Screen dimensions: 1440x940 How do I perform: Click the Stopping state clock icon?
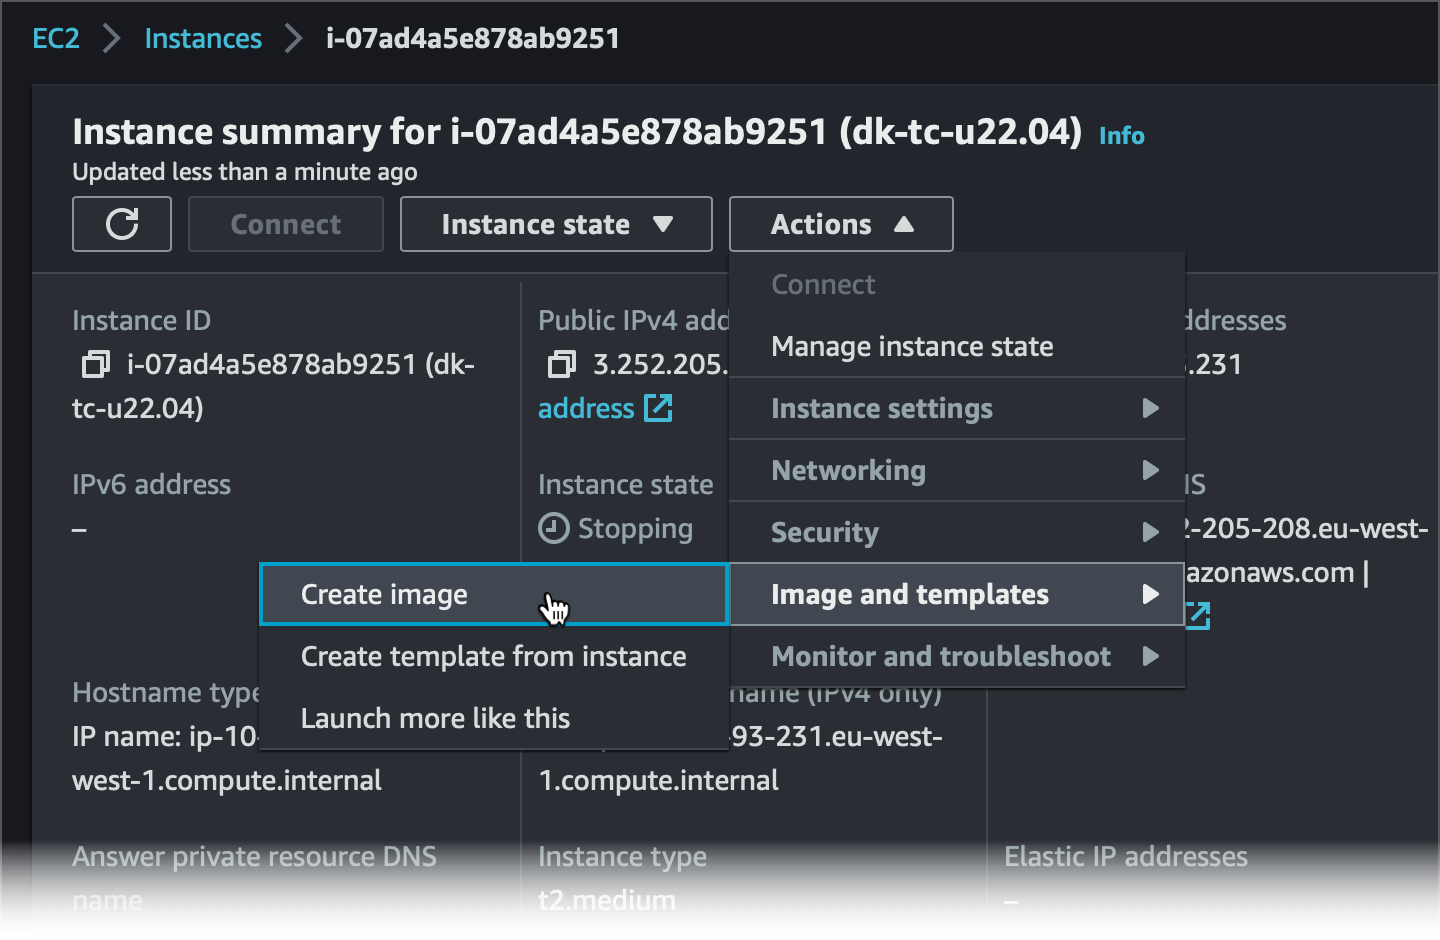pyautogui.click(x=554, y=528)
